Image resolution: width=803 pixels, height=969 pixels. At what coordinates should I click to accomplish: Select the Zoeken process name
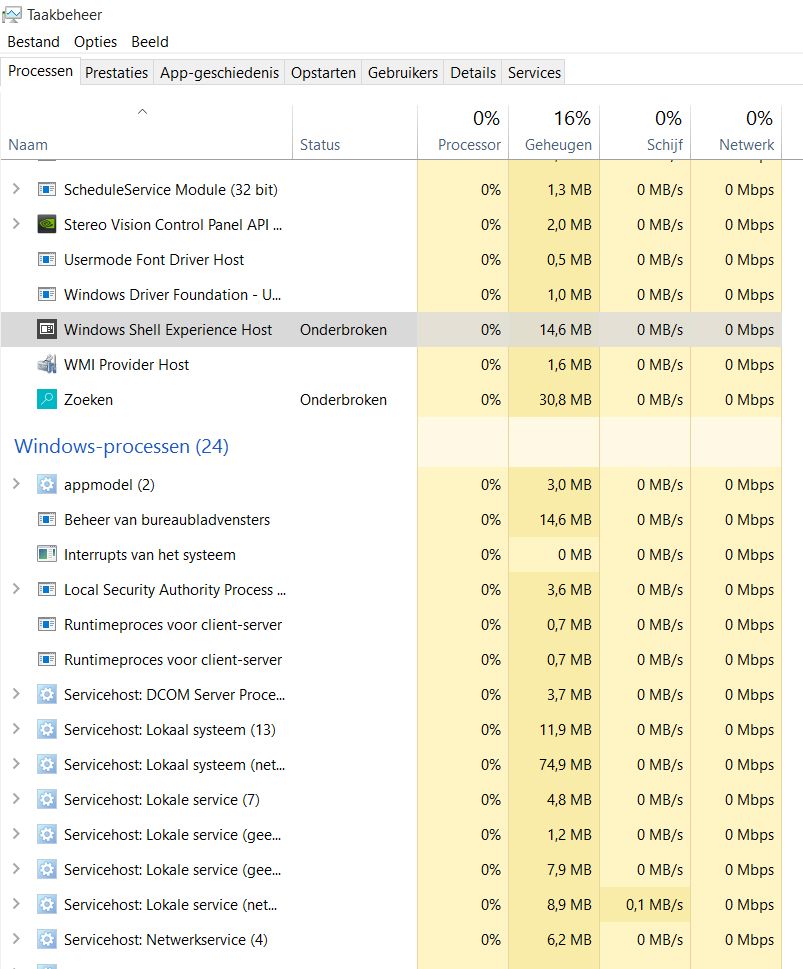point(88,400)
